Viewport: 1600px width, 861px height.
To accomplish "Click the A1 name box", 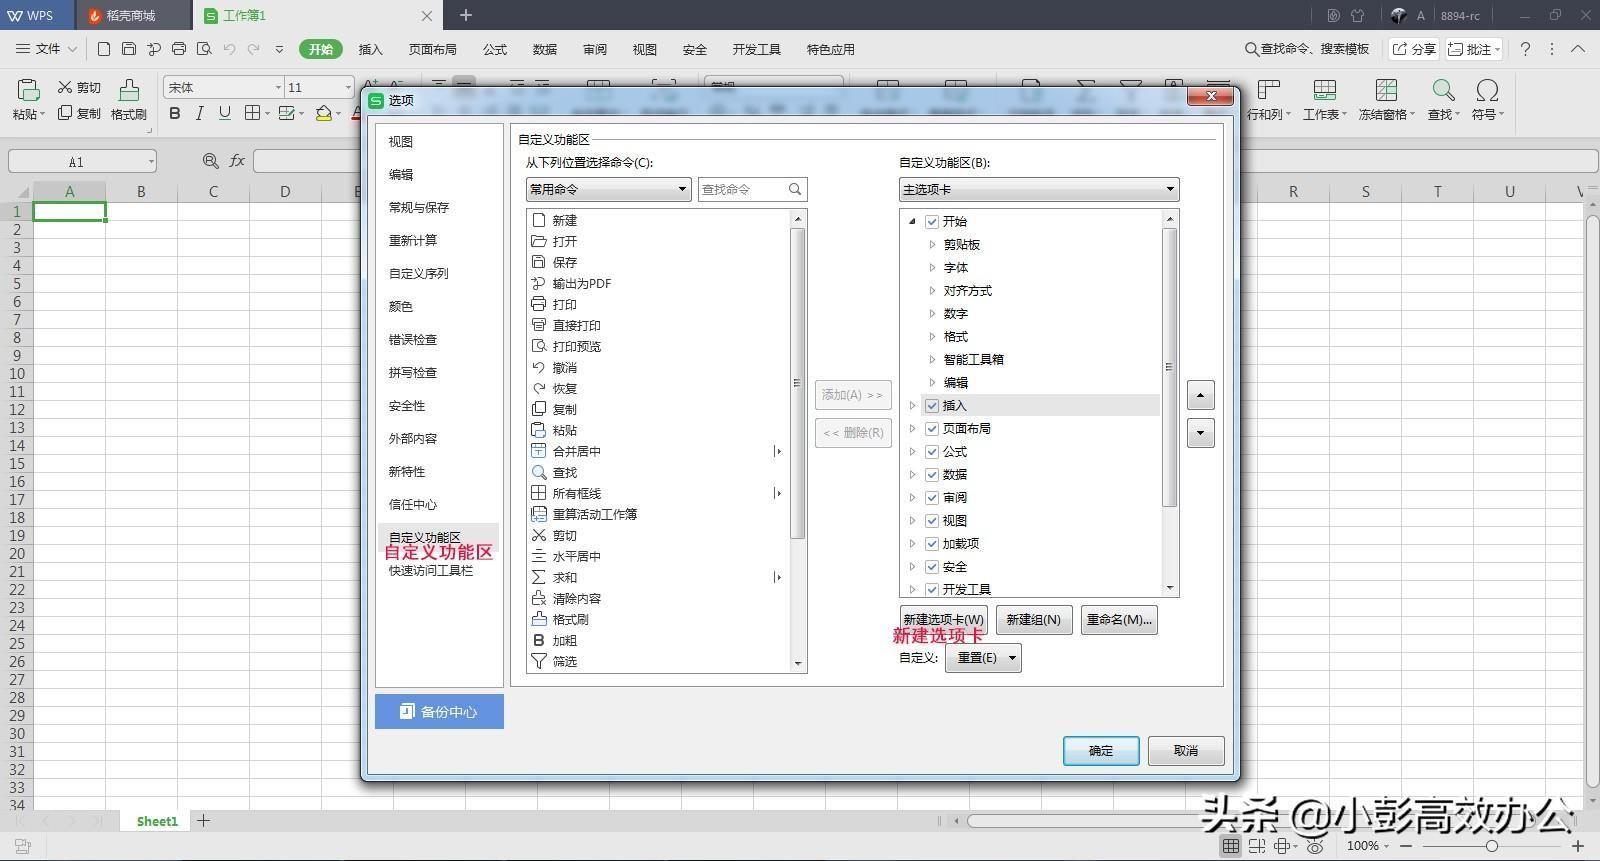I will click(82, 161).
